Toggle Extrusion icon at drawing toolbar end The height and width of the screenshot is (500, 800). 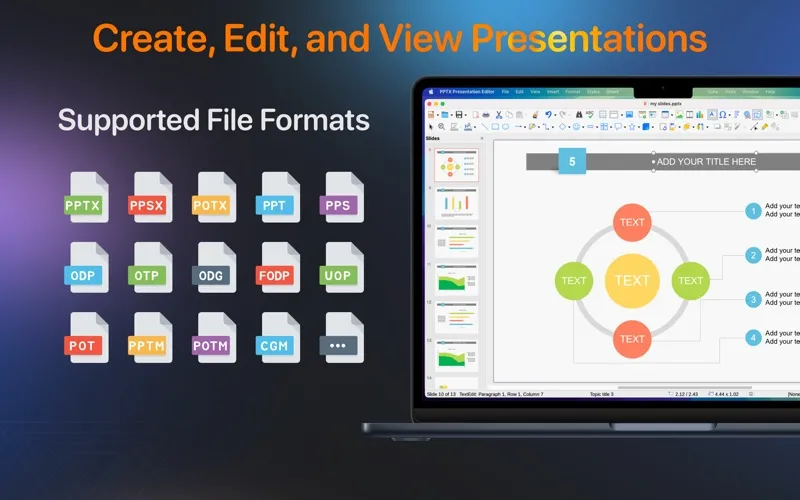point(775,127)
